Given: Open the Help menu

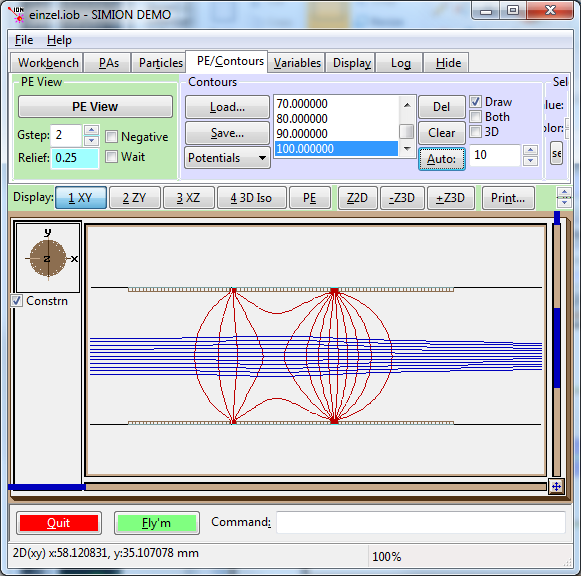Looking at the screenshot, I should point(59,40).
